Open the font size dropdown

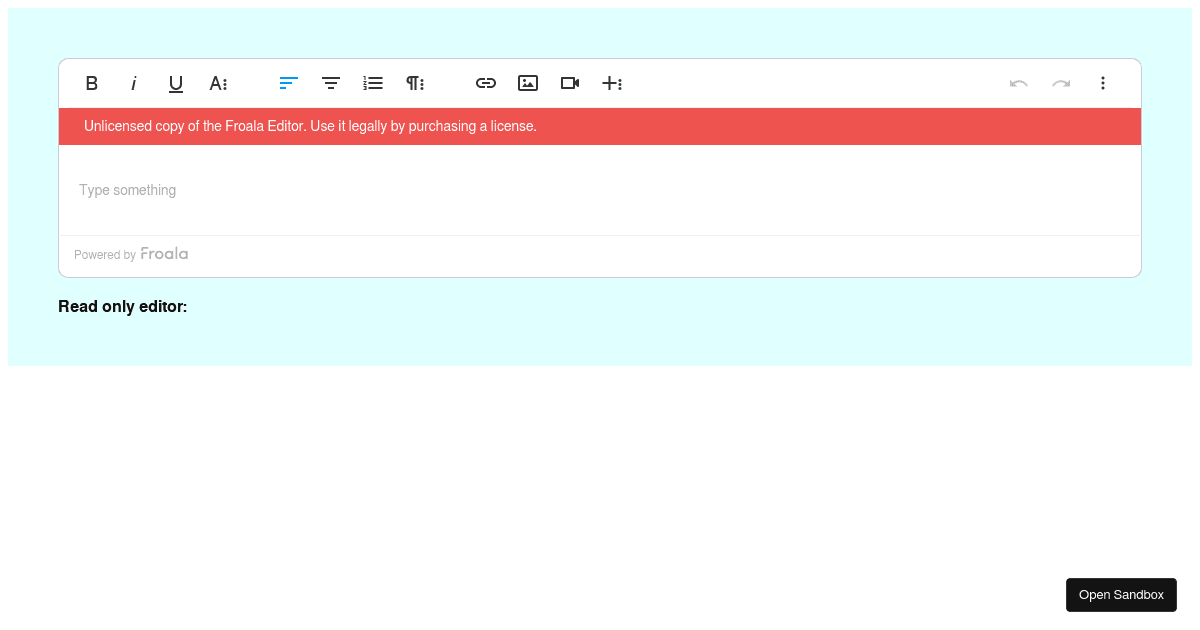click(218, 83)
